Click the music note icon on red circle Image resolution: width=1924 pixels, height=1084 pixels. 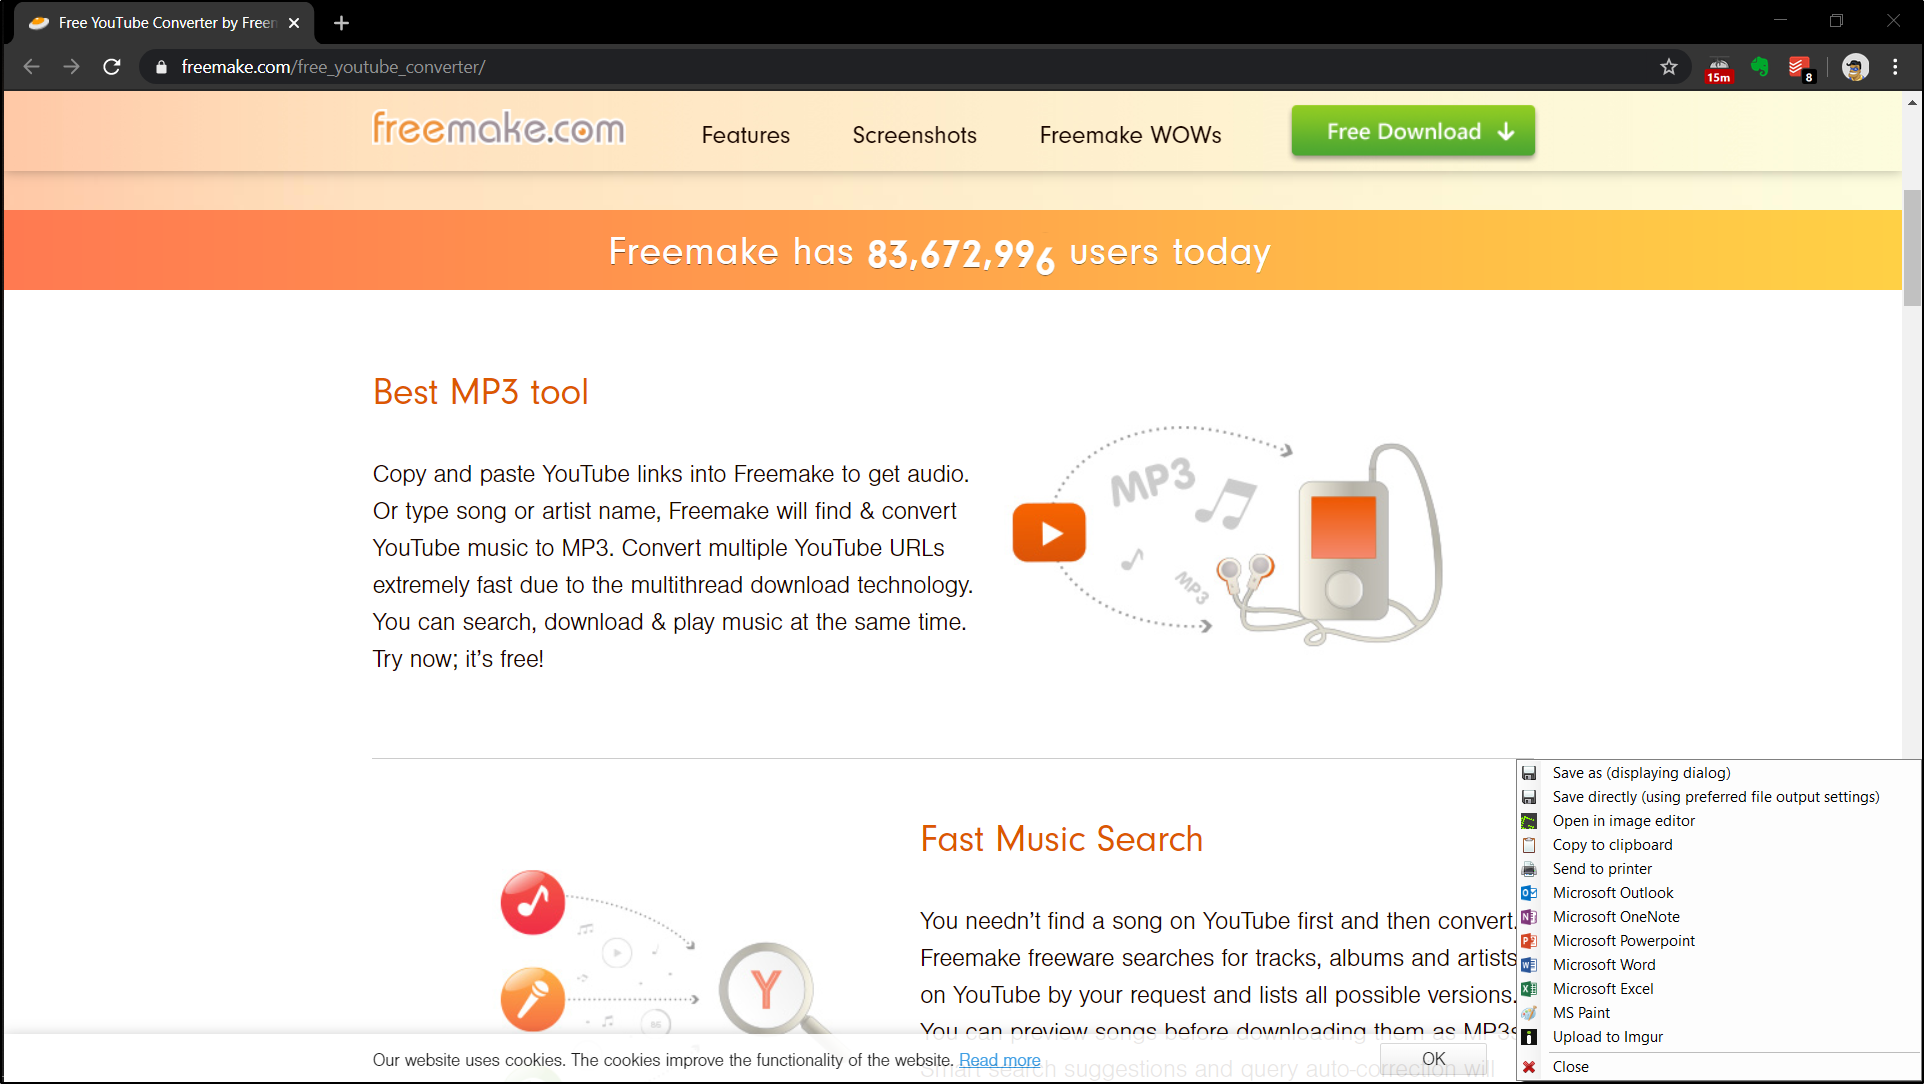tap(533, 903)
